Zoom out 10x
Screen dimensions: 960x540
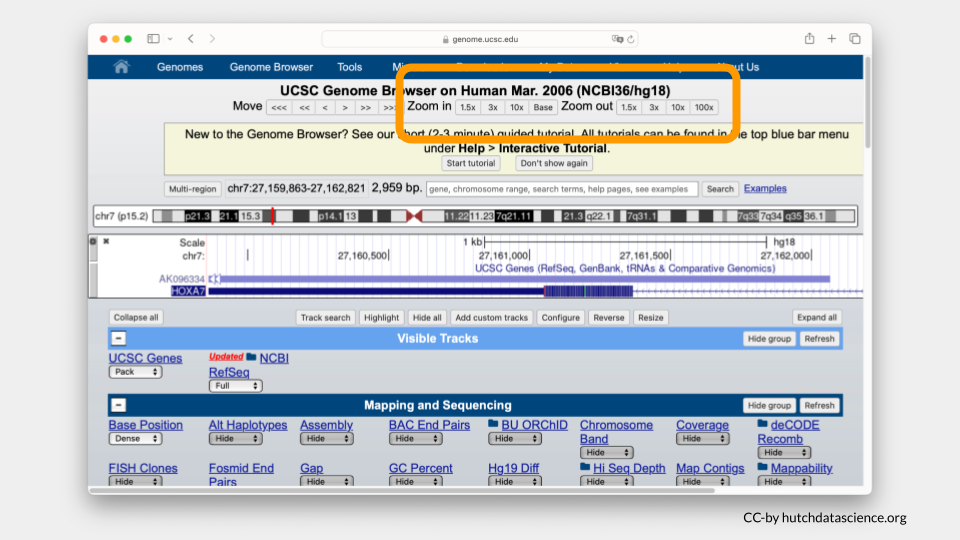678,107
